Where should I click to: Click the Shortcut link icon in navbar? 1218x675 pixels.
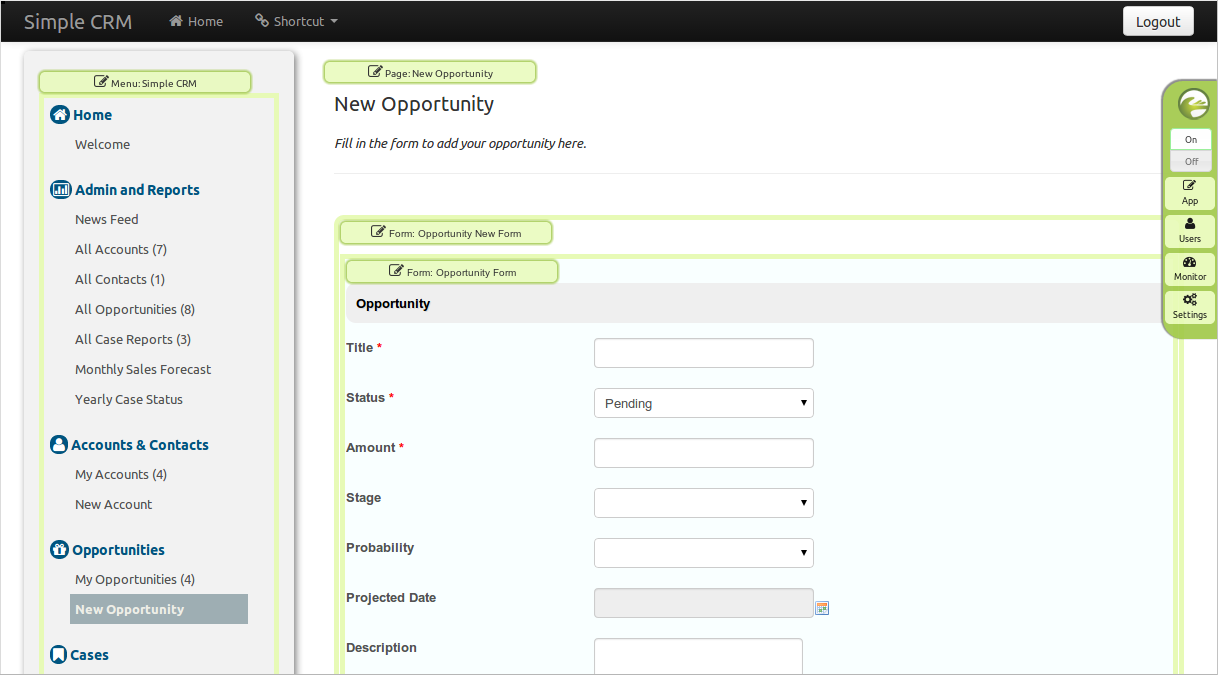(262, 21)
